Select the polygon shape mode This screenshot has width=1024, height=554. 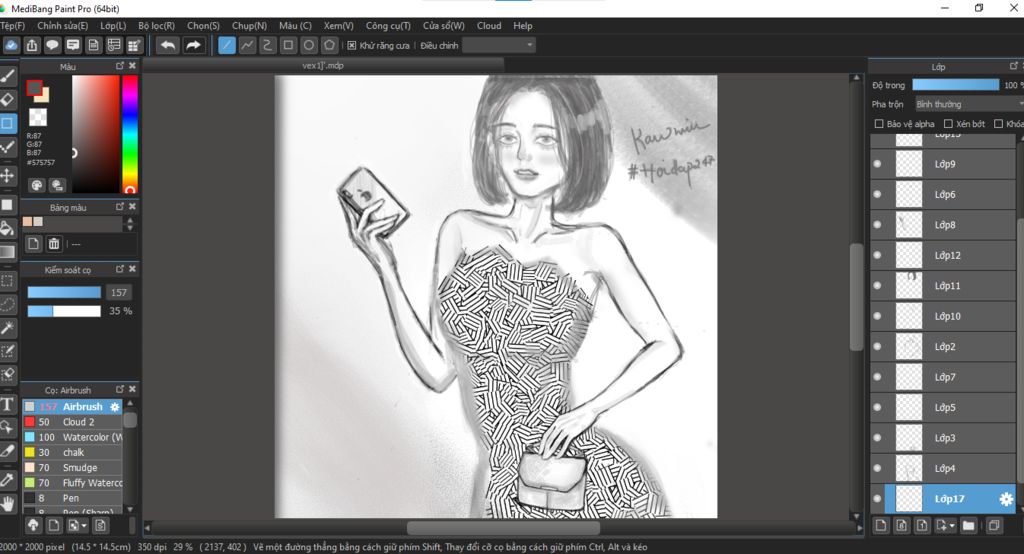[x=330, y=45]
